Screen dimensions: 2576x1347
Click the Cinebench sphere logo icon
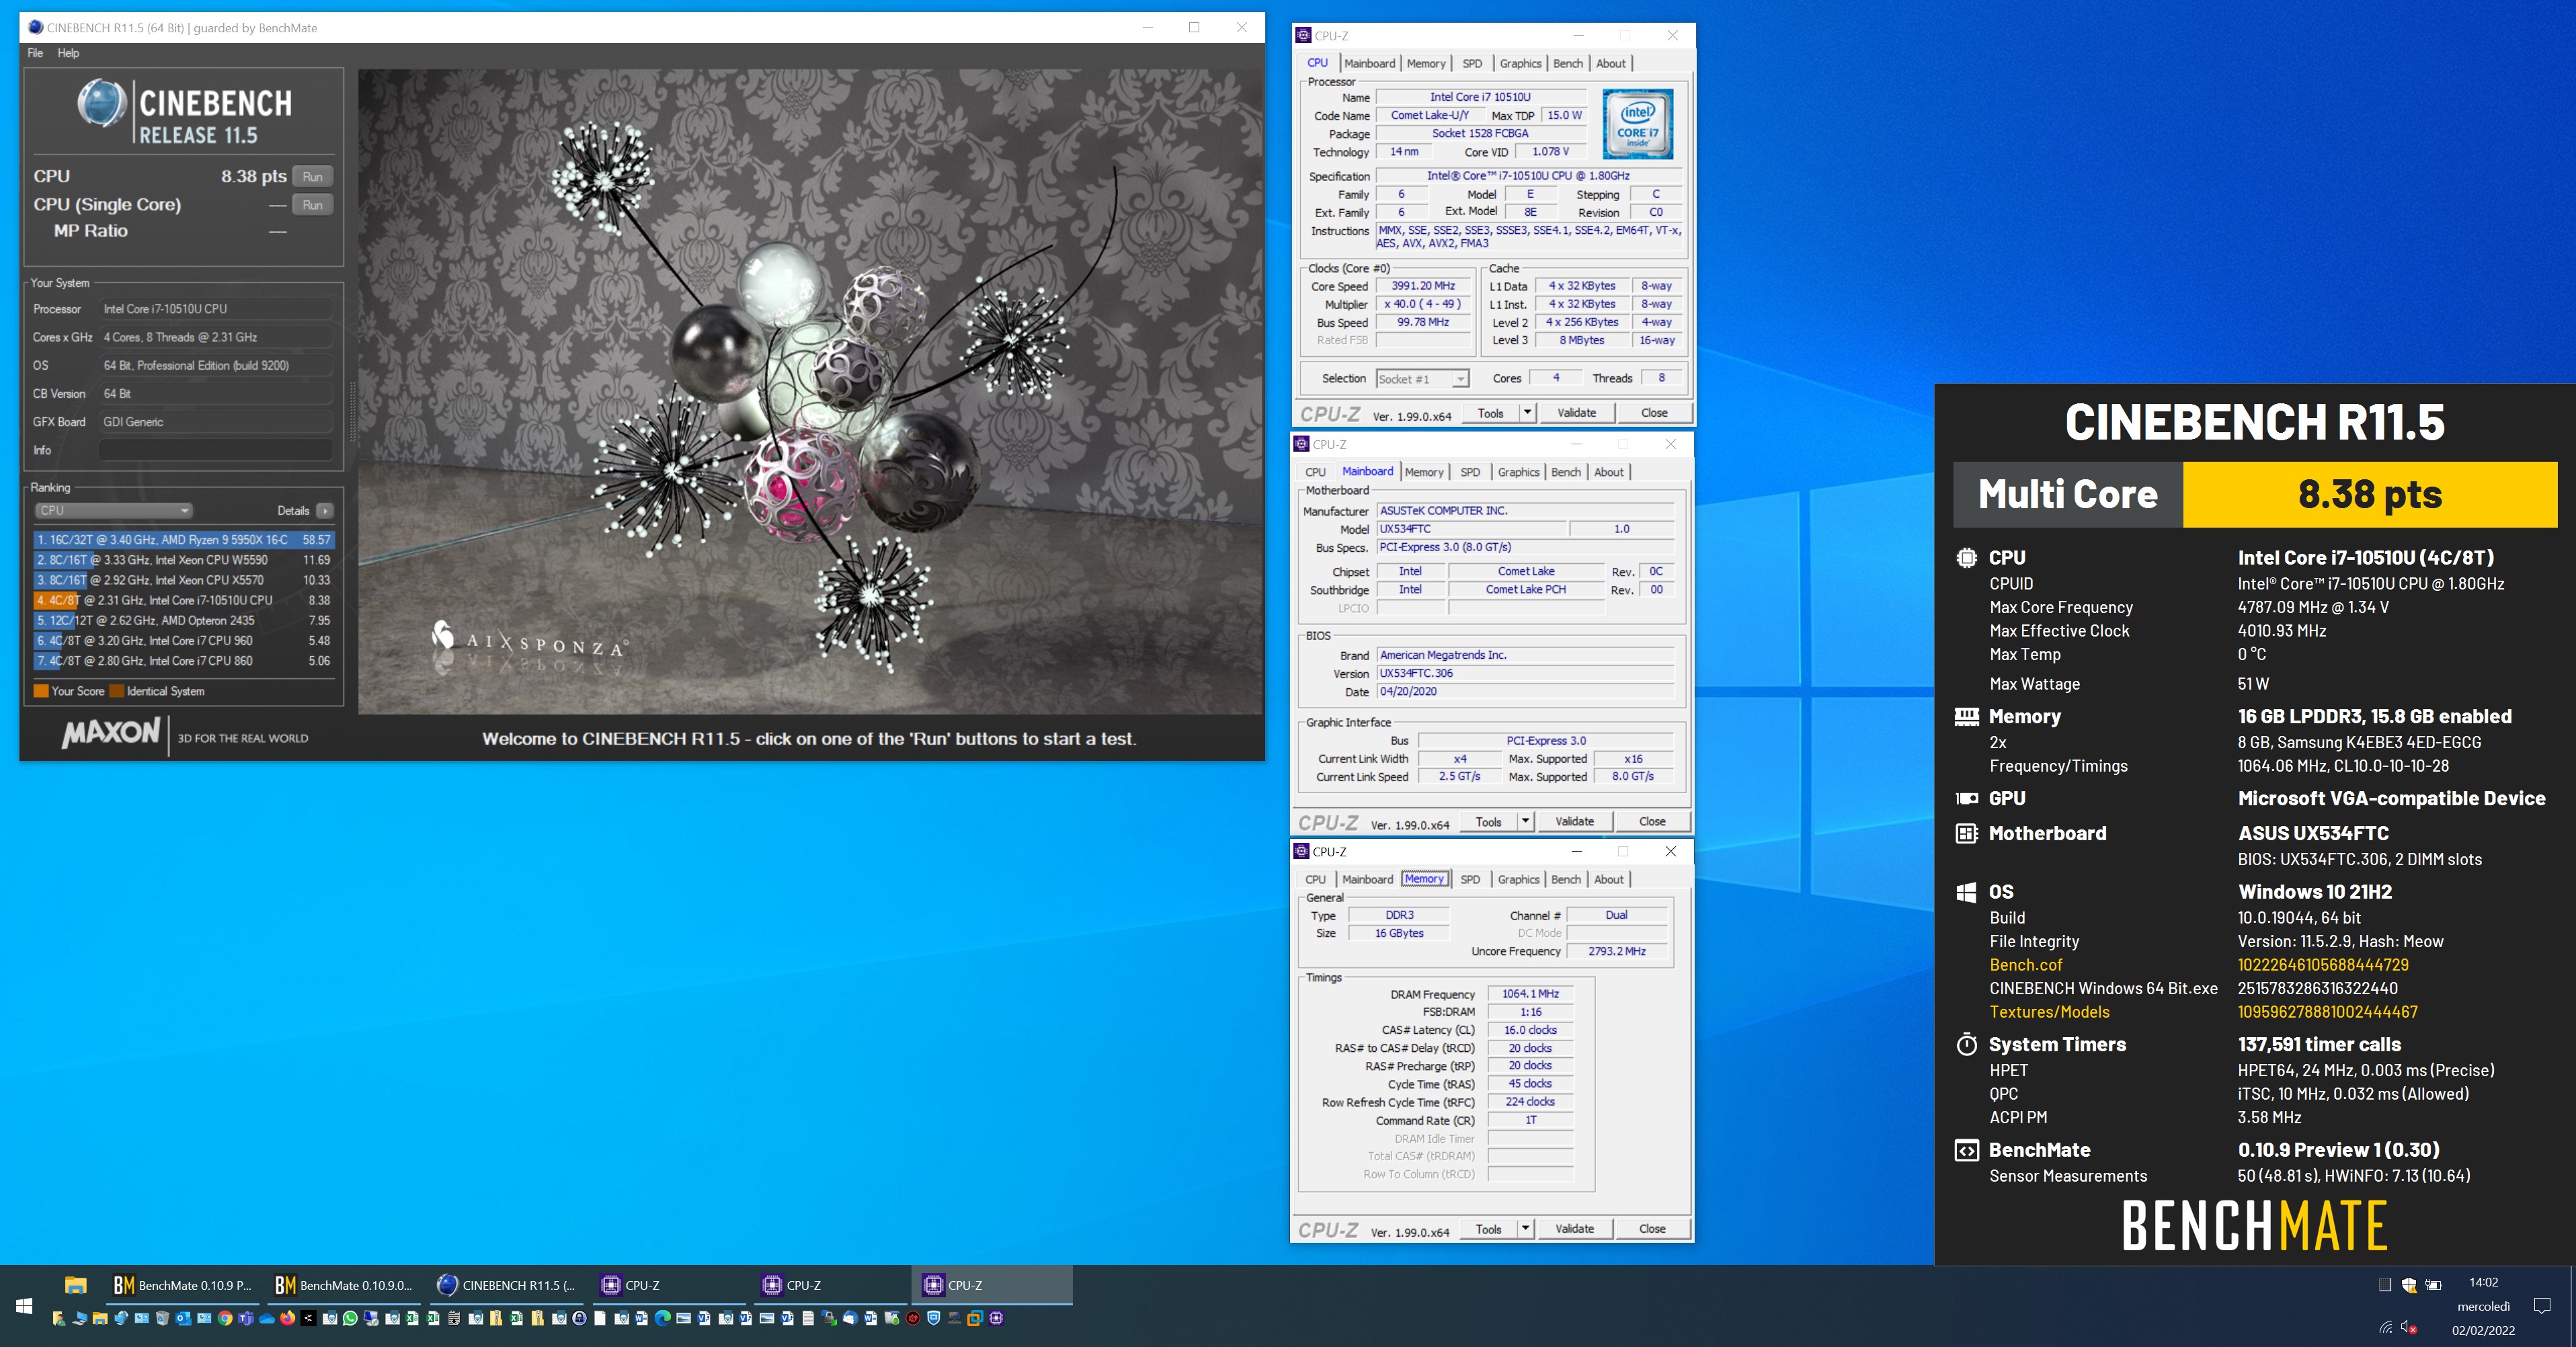pos(101,103)
